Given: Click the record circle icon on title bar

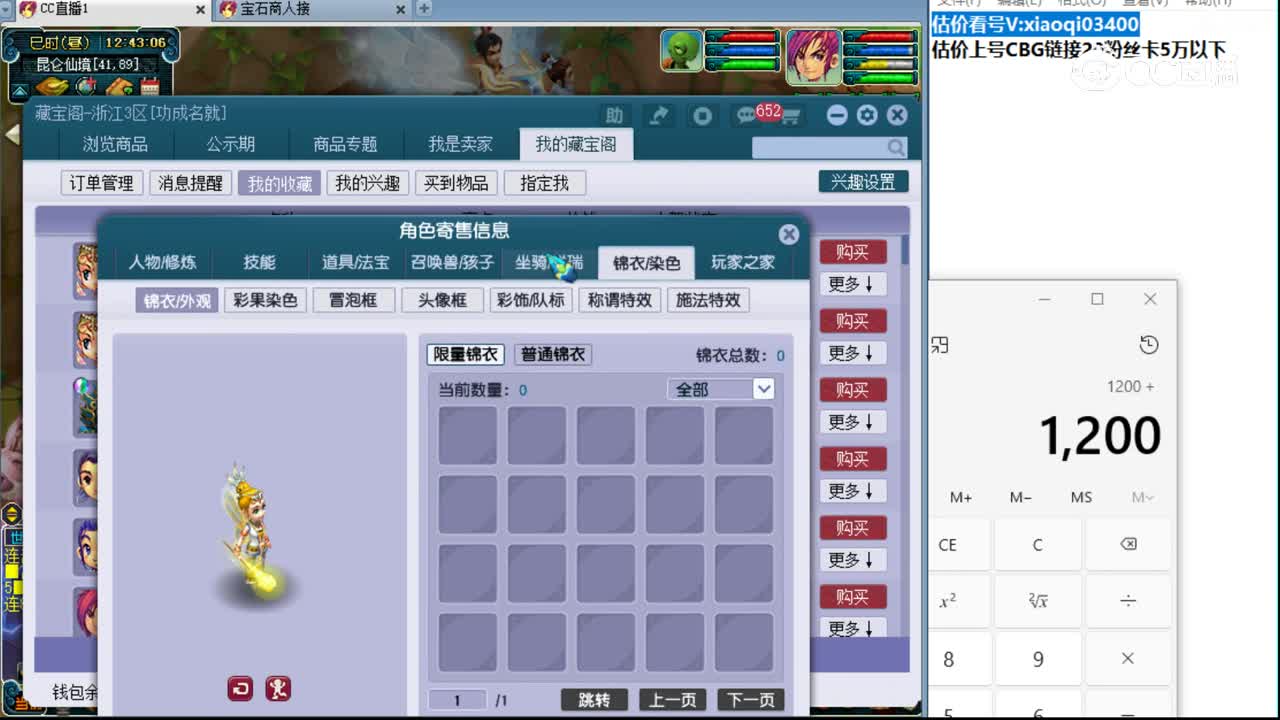Looking at the screenshot, I should click(x=702, y=116).
